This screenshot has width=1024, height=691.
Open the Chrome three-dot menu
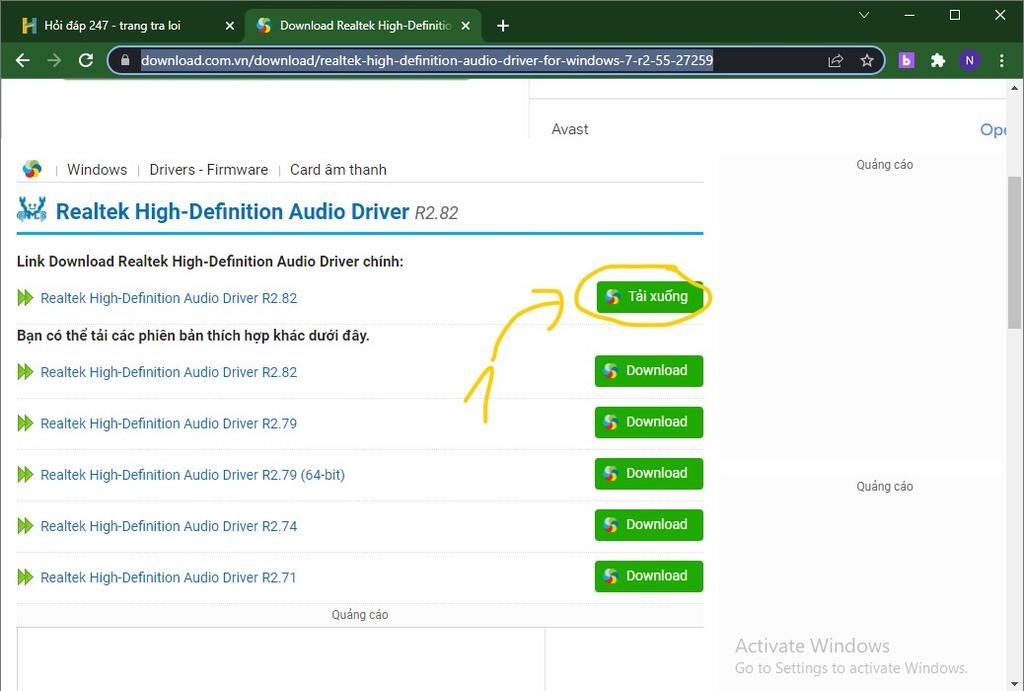(1002, 61)
